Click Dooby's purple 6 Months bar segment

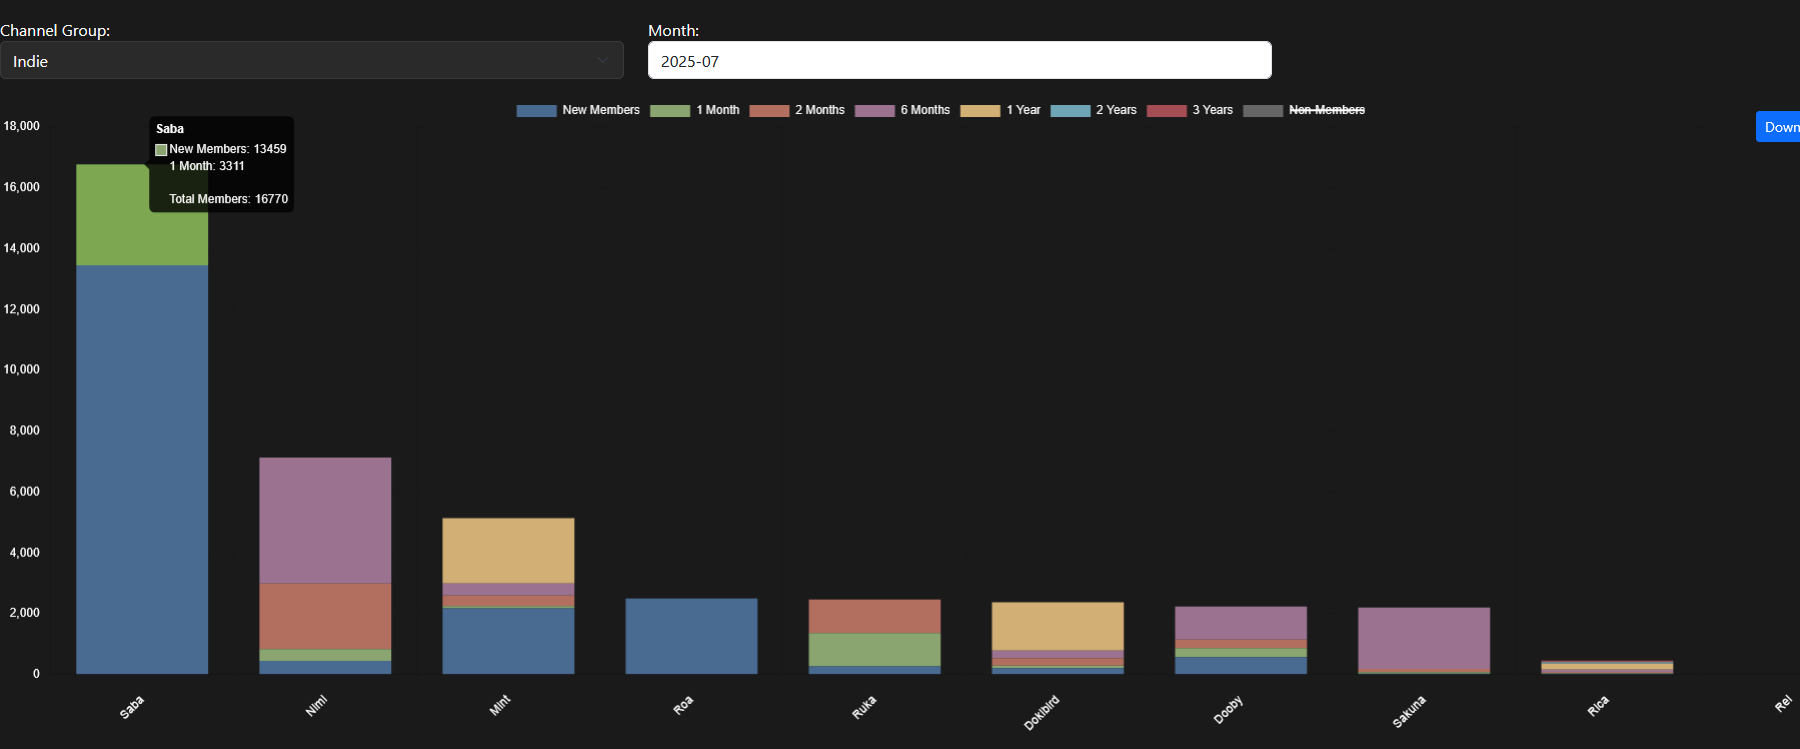point(1240,623)
